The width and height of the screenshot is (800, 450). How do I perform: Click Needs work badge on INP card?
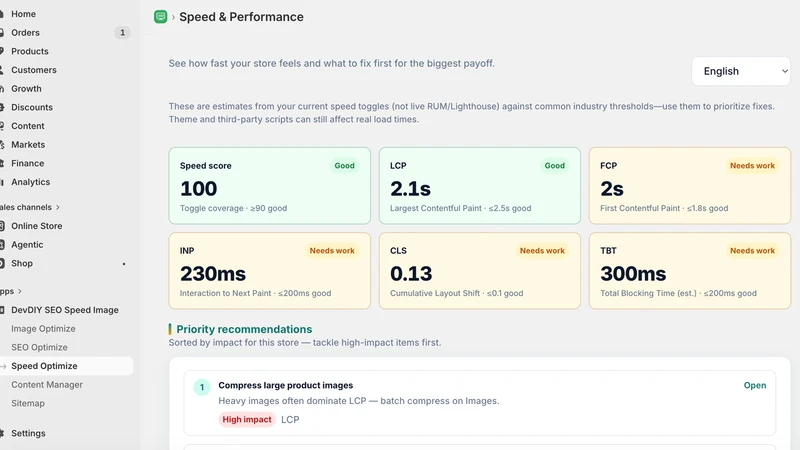(332, 251)
